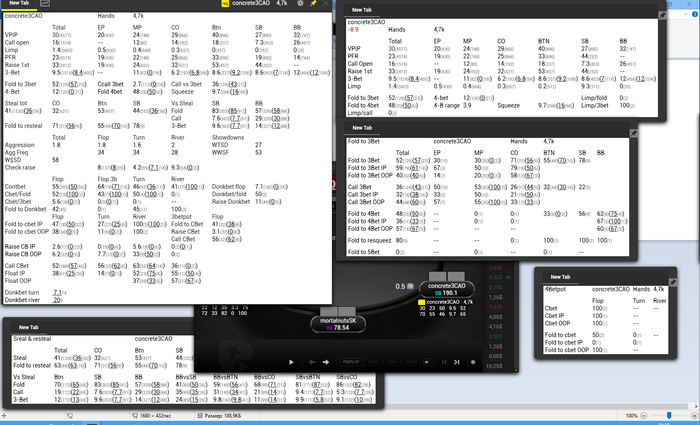The width and height of the screenshot is (700, 425).
Task: Select New Tab in Steal & resteal popup
Action: [29, 328]
